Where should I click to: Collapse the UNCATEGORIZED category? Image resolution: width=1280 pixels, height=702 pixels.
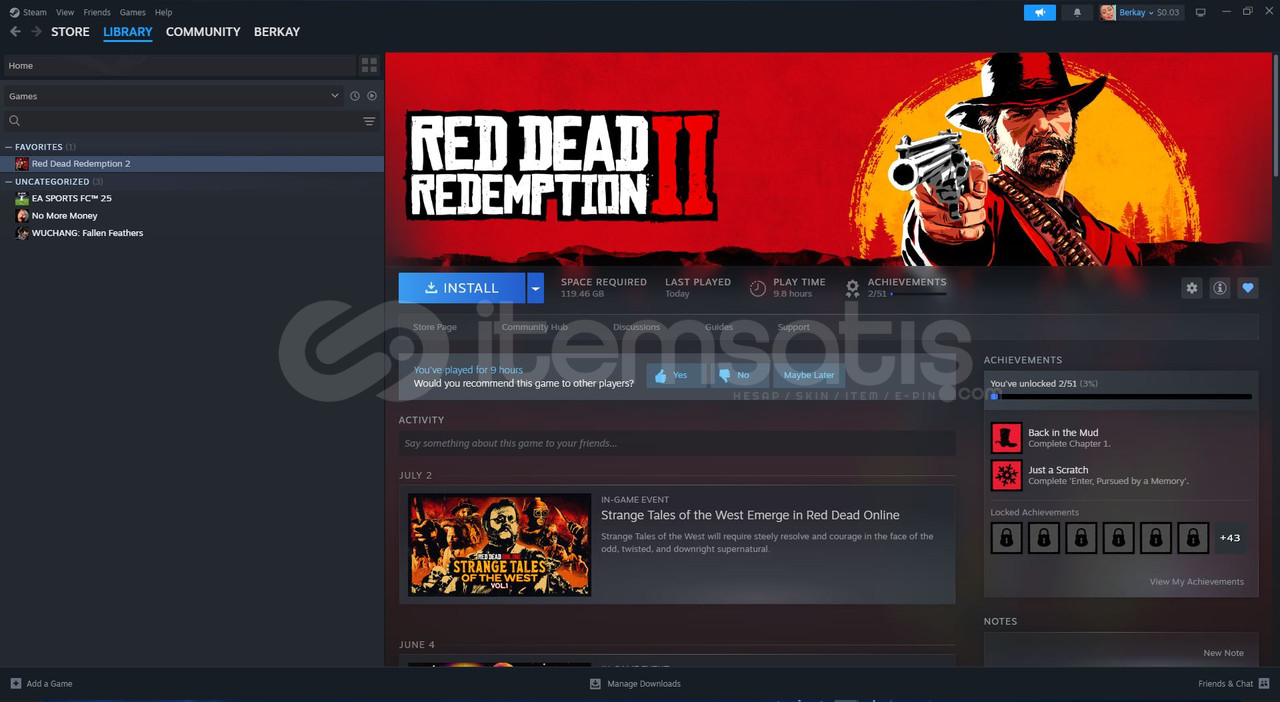tap(8, 182)
